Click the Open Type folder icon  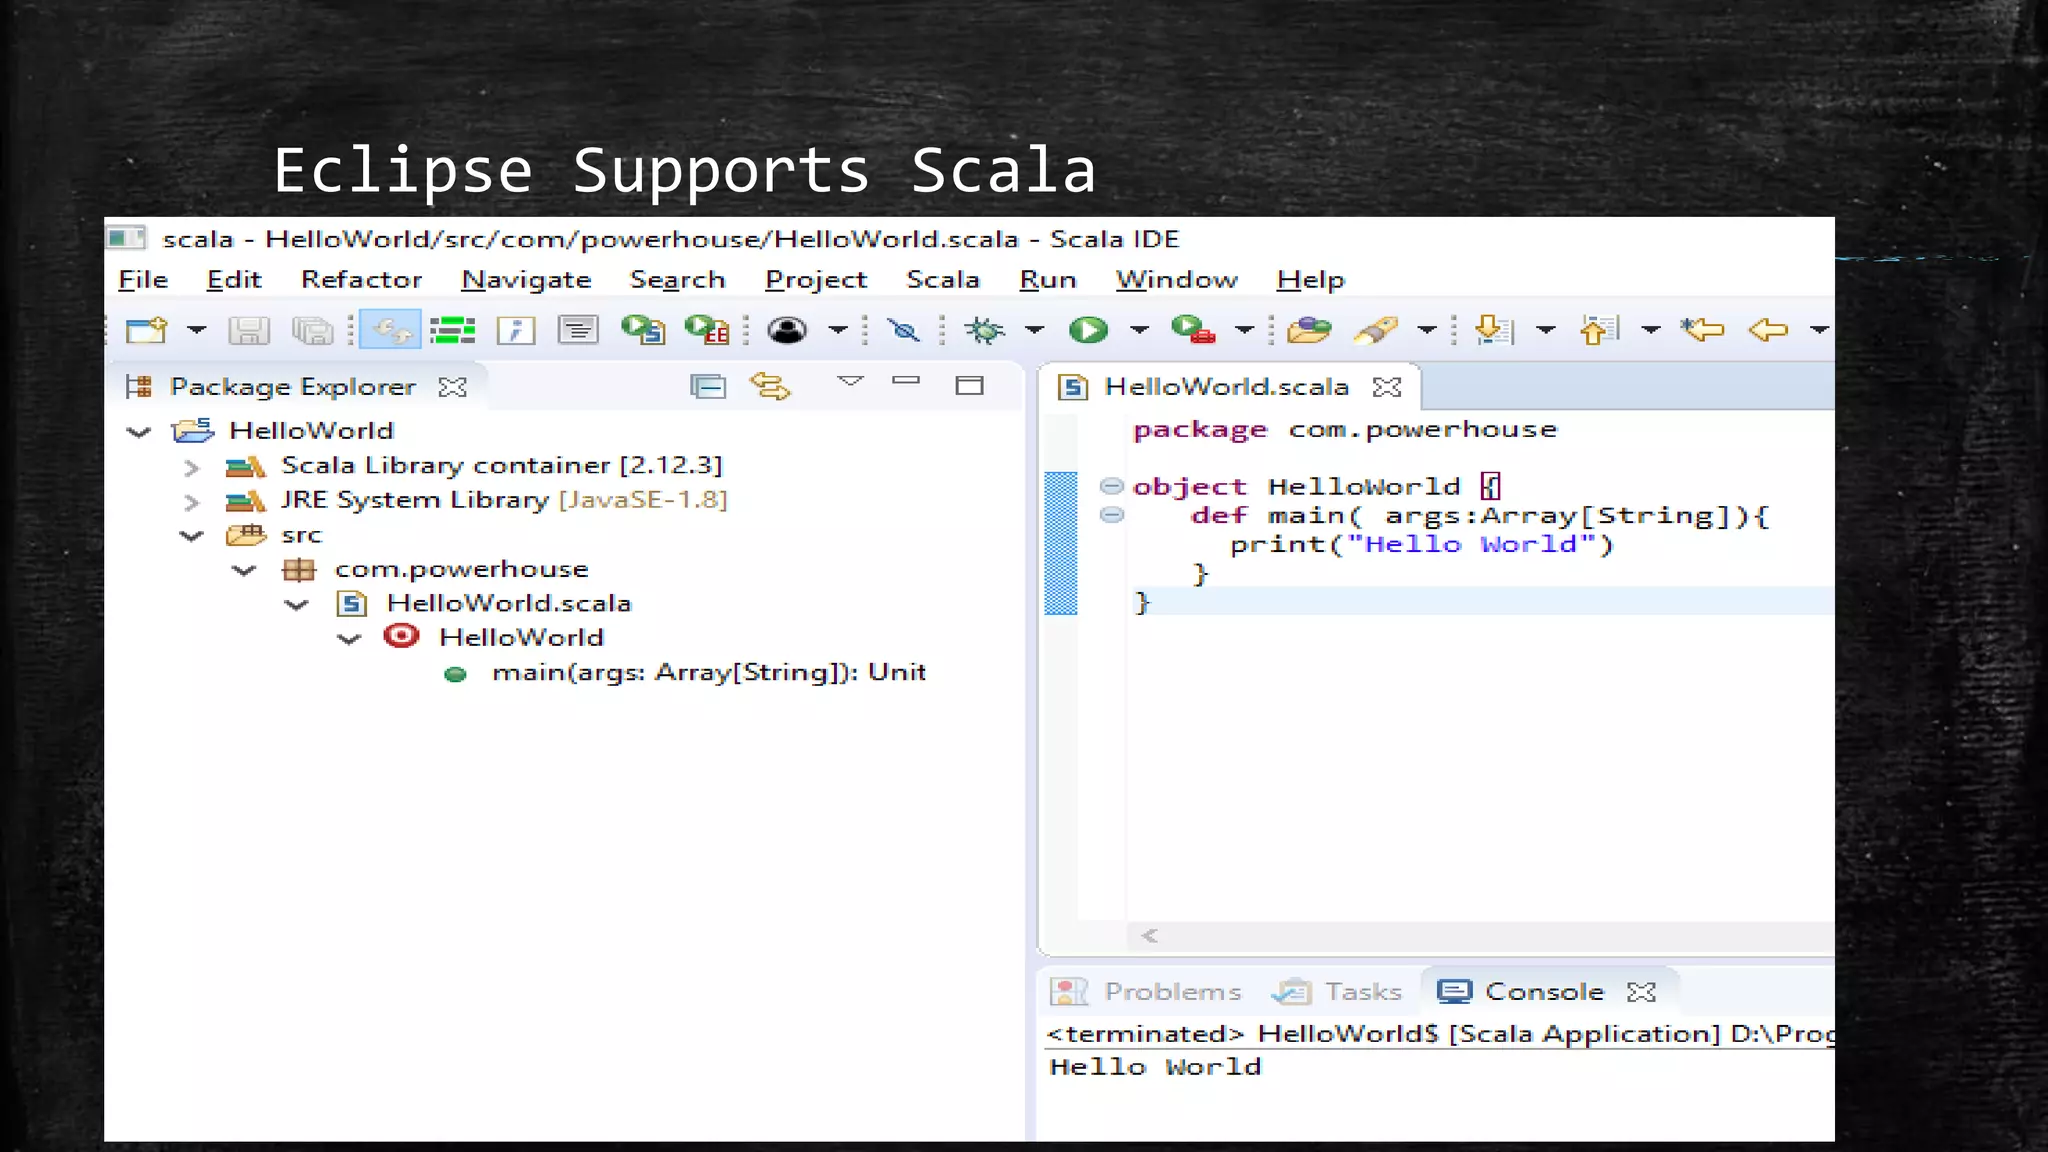click(x=1309, y=330)
